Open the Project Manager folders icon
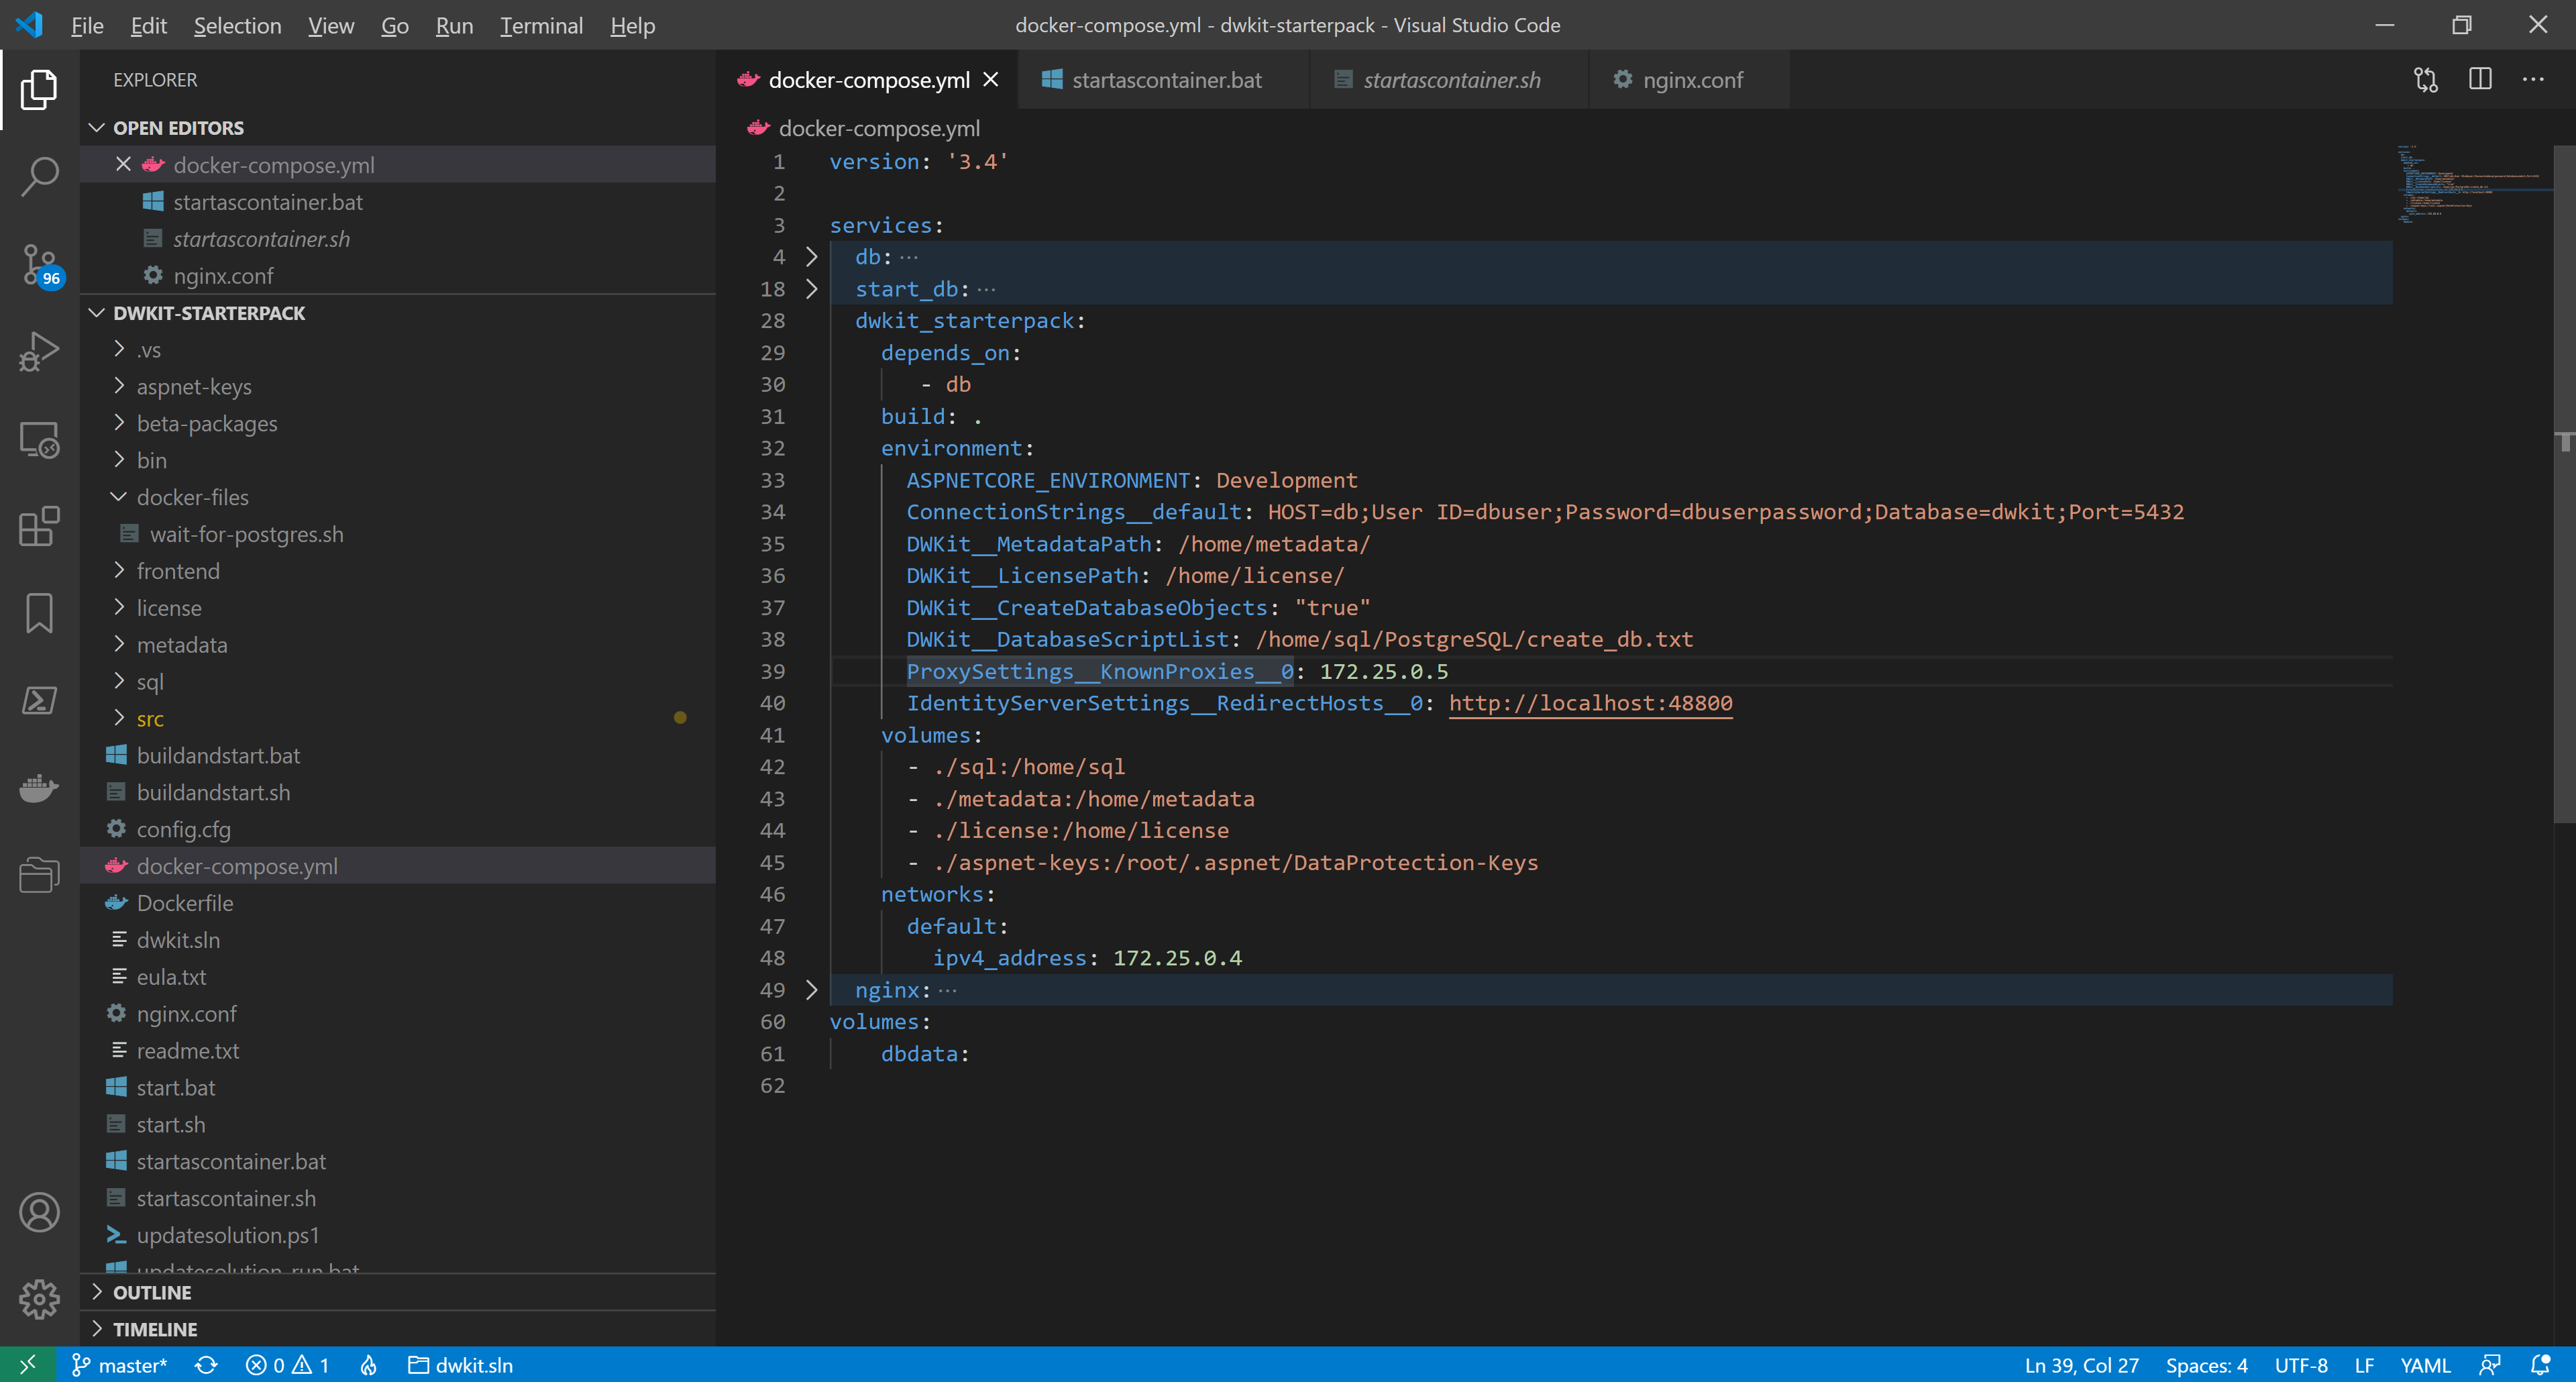2576x1382 pixels. (x=39, y=875)
